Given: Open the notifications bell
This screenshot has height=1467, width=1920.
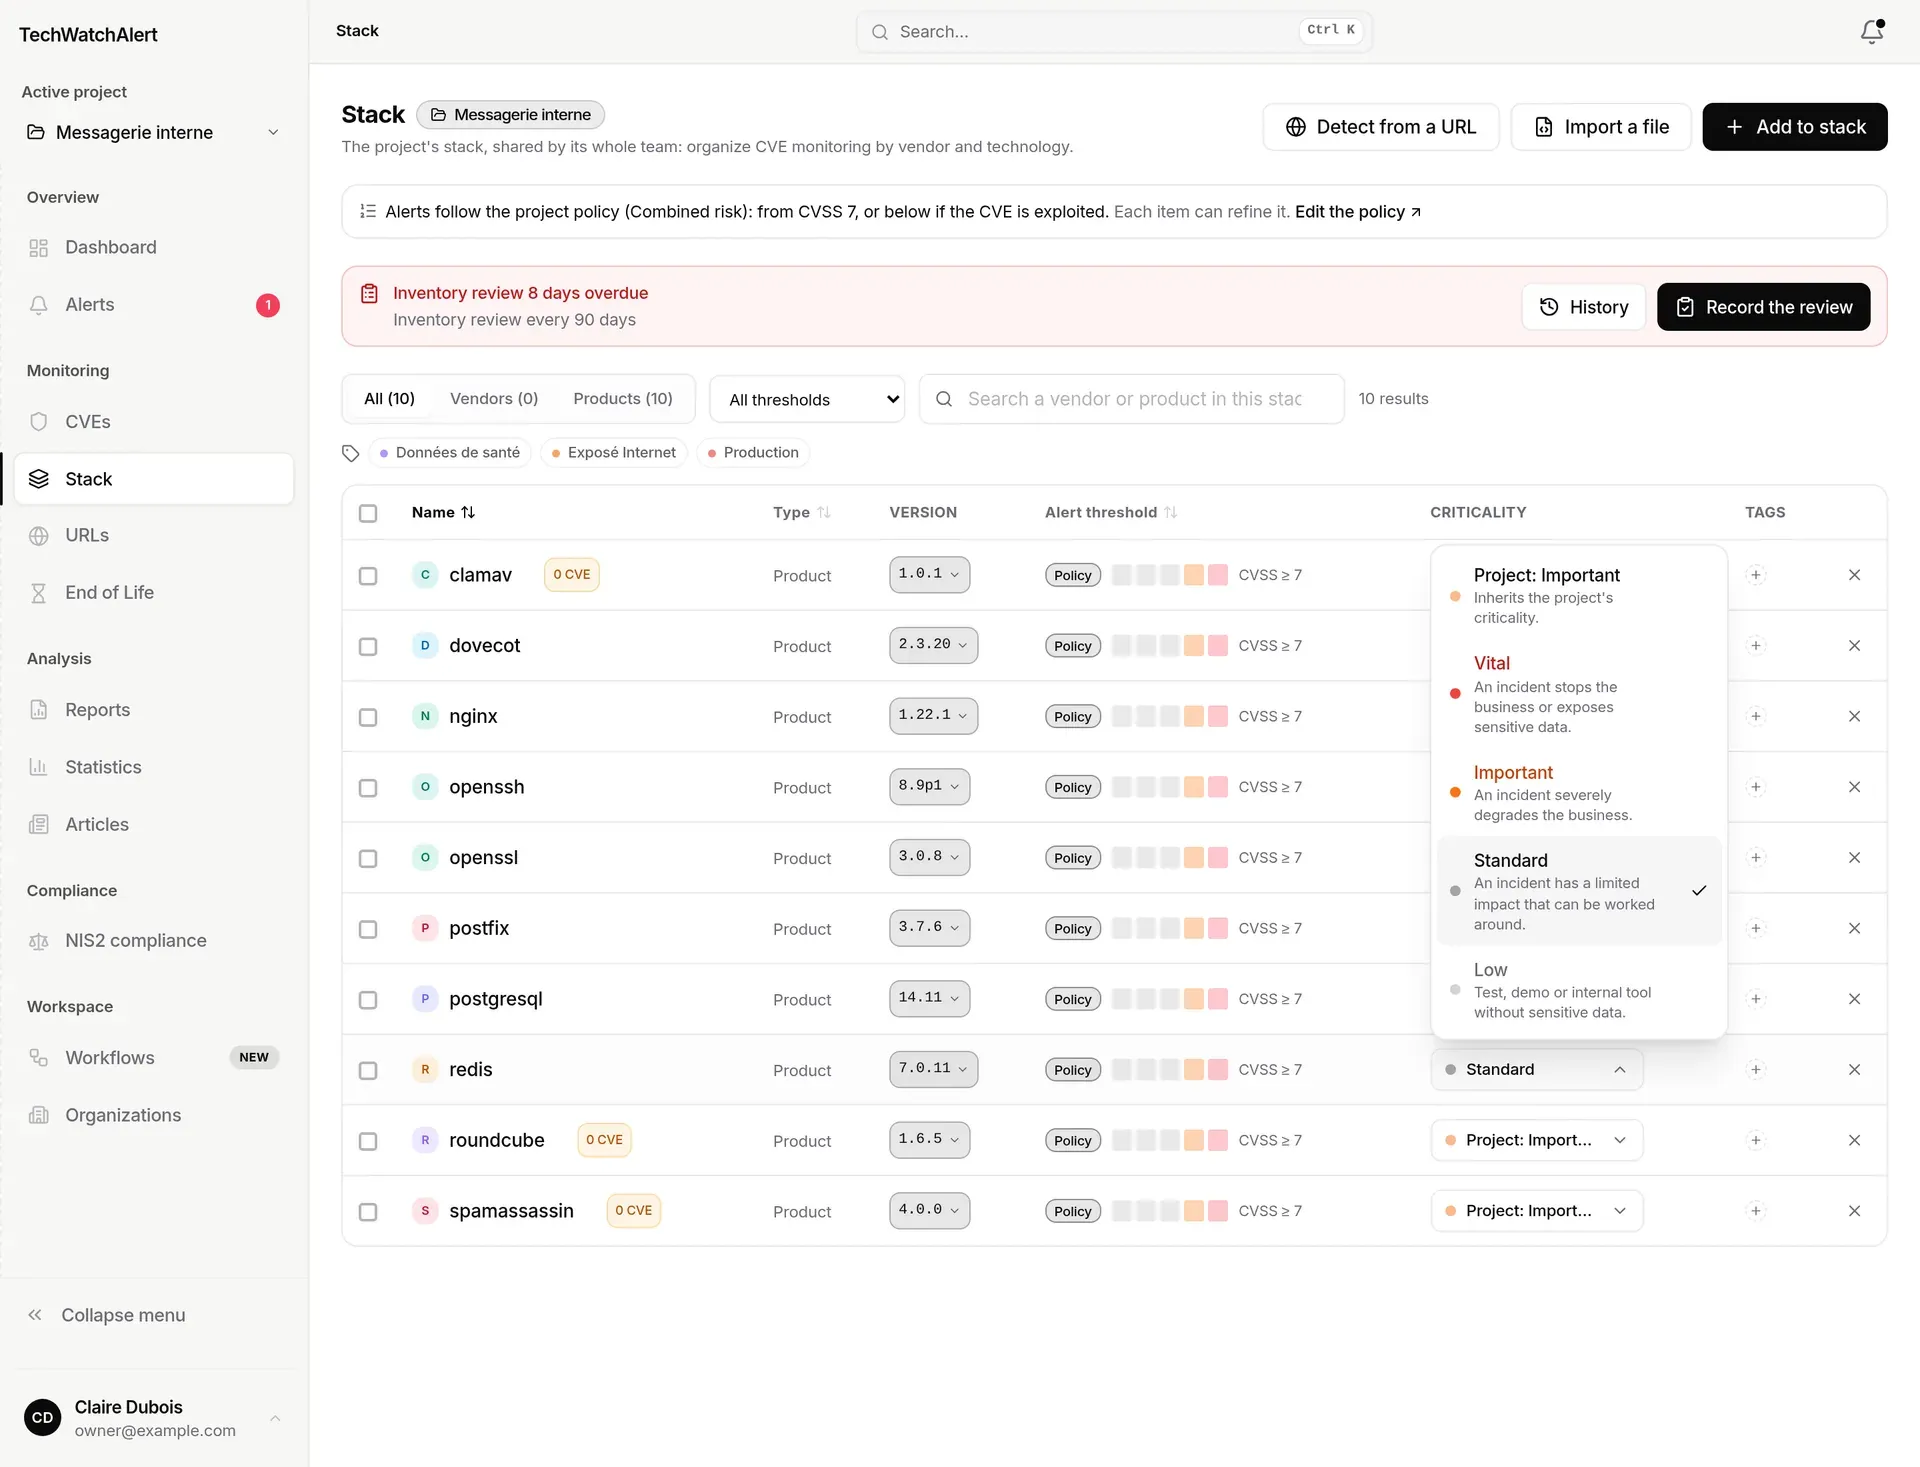Looking at the screenshot, I should pyautogui.click(x=1872, y=32).
